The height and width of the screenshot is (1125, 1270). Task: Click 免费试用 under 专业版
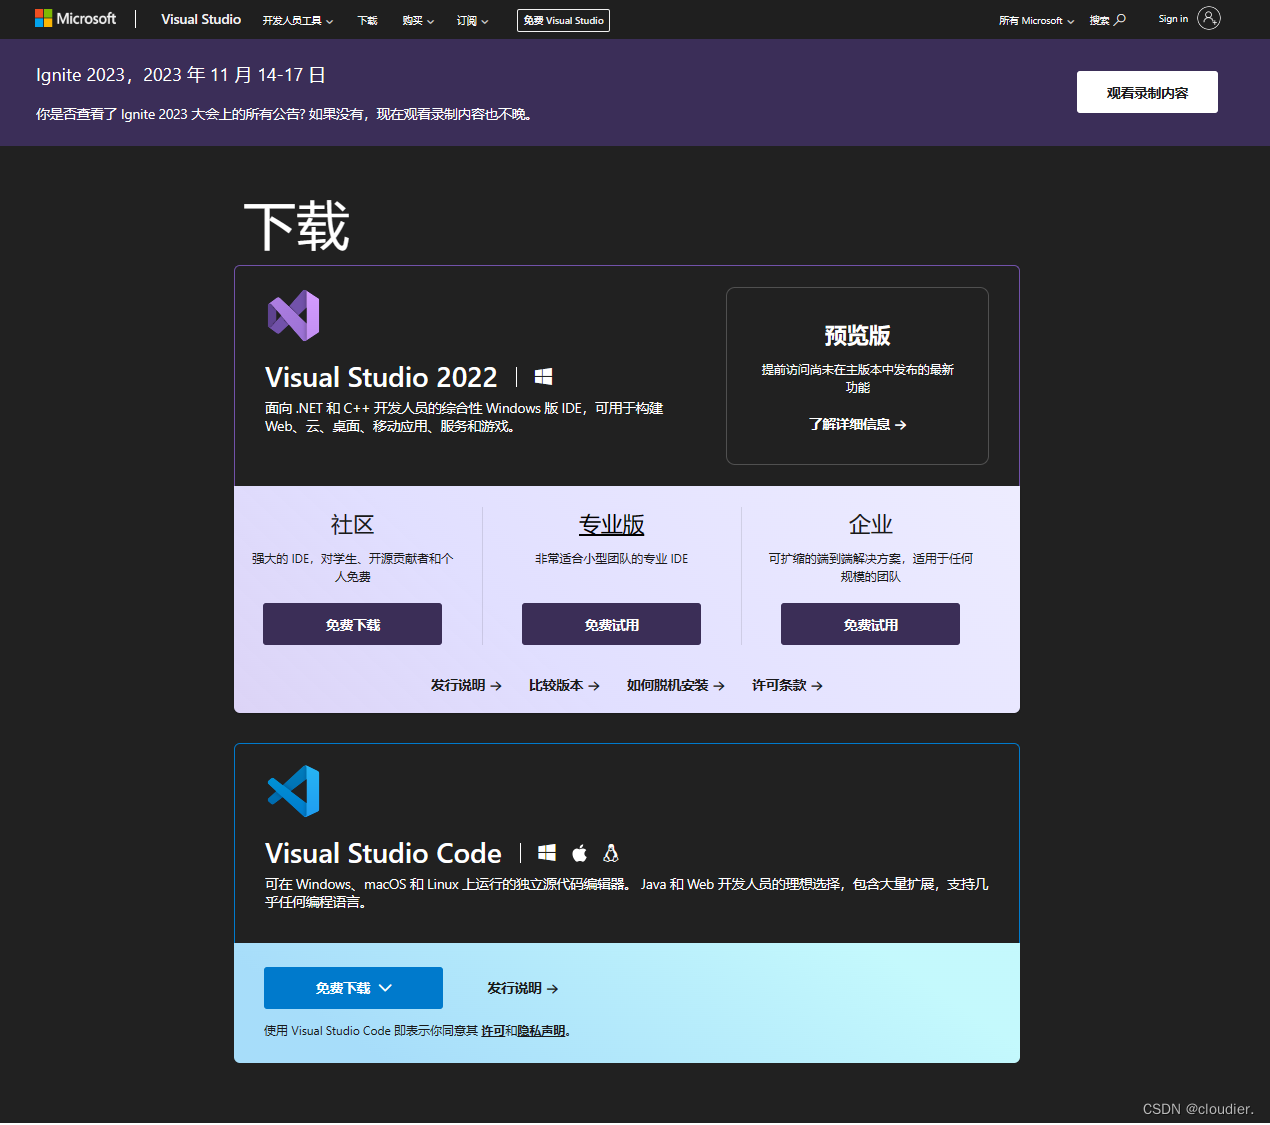(x=611, y=624)
